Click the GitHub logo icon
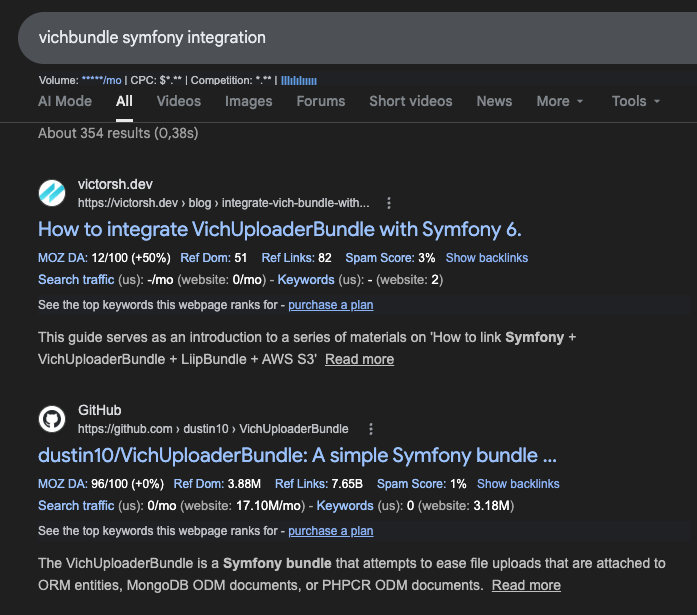 click(x=52, y=419)
